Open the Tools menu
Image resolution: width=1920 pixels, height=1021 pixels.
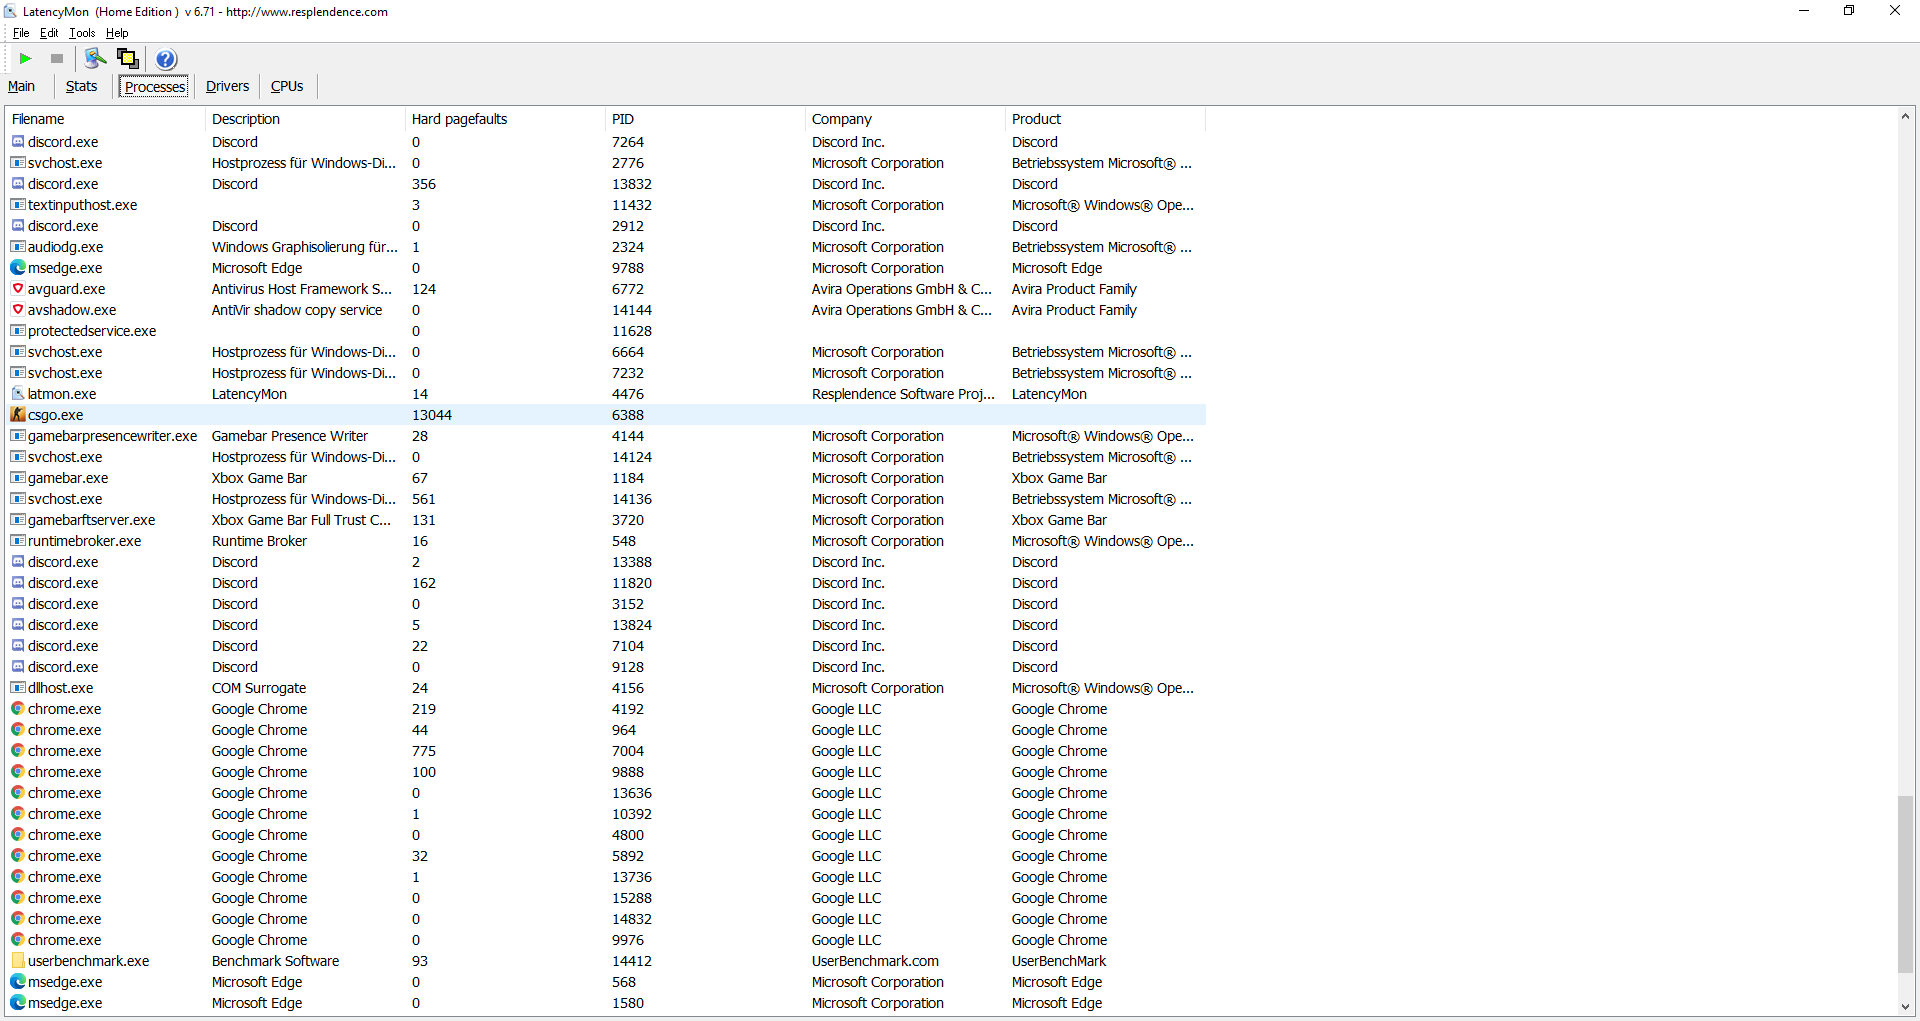click(x=82, y=33)
